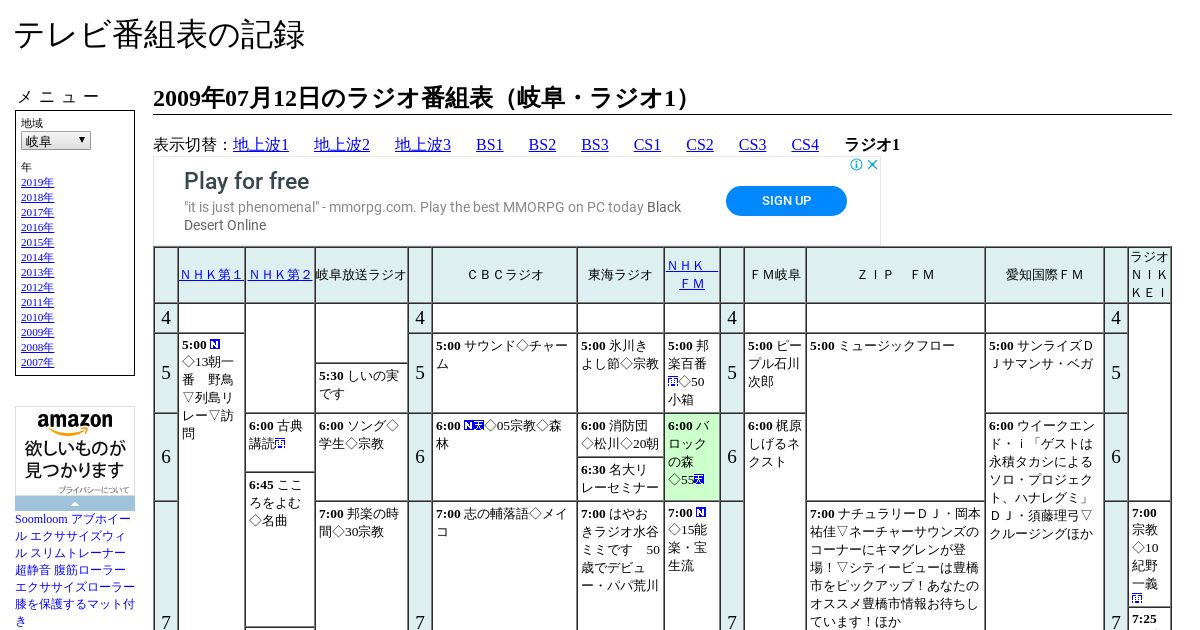
Task: Switch to BS3 listings
Action: tap(595, 145)
